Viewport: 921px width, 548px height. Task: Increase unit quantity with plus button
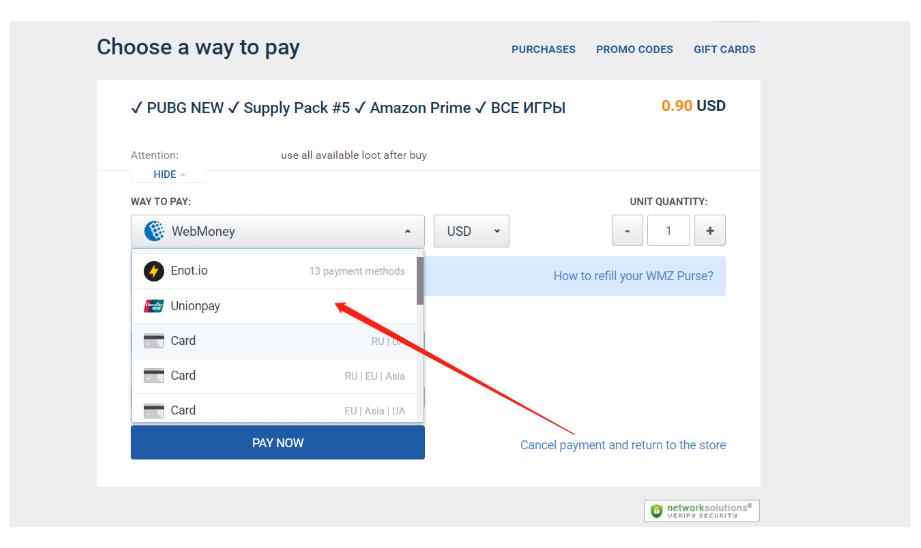(x=710, y=230)
